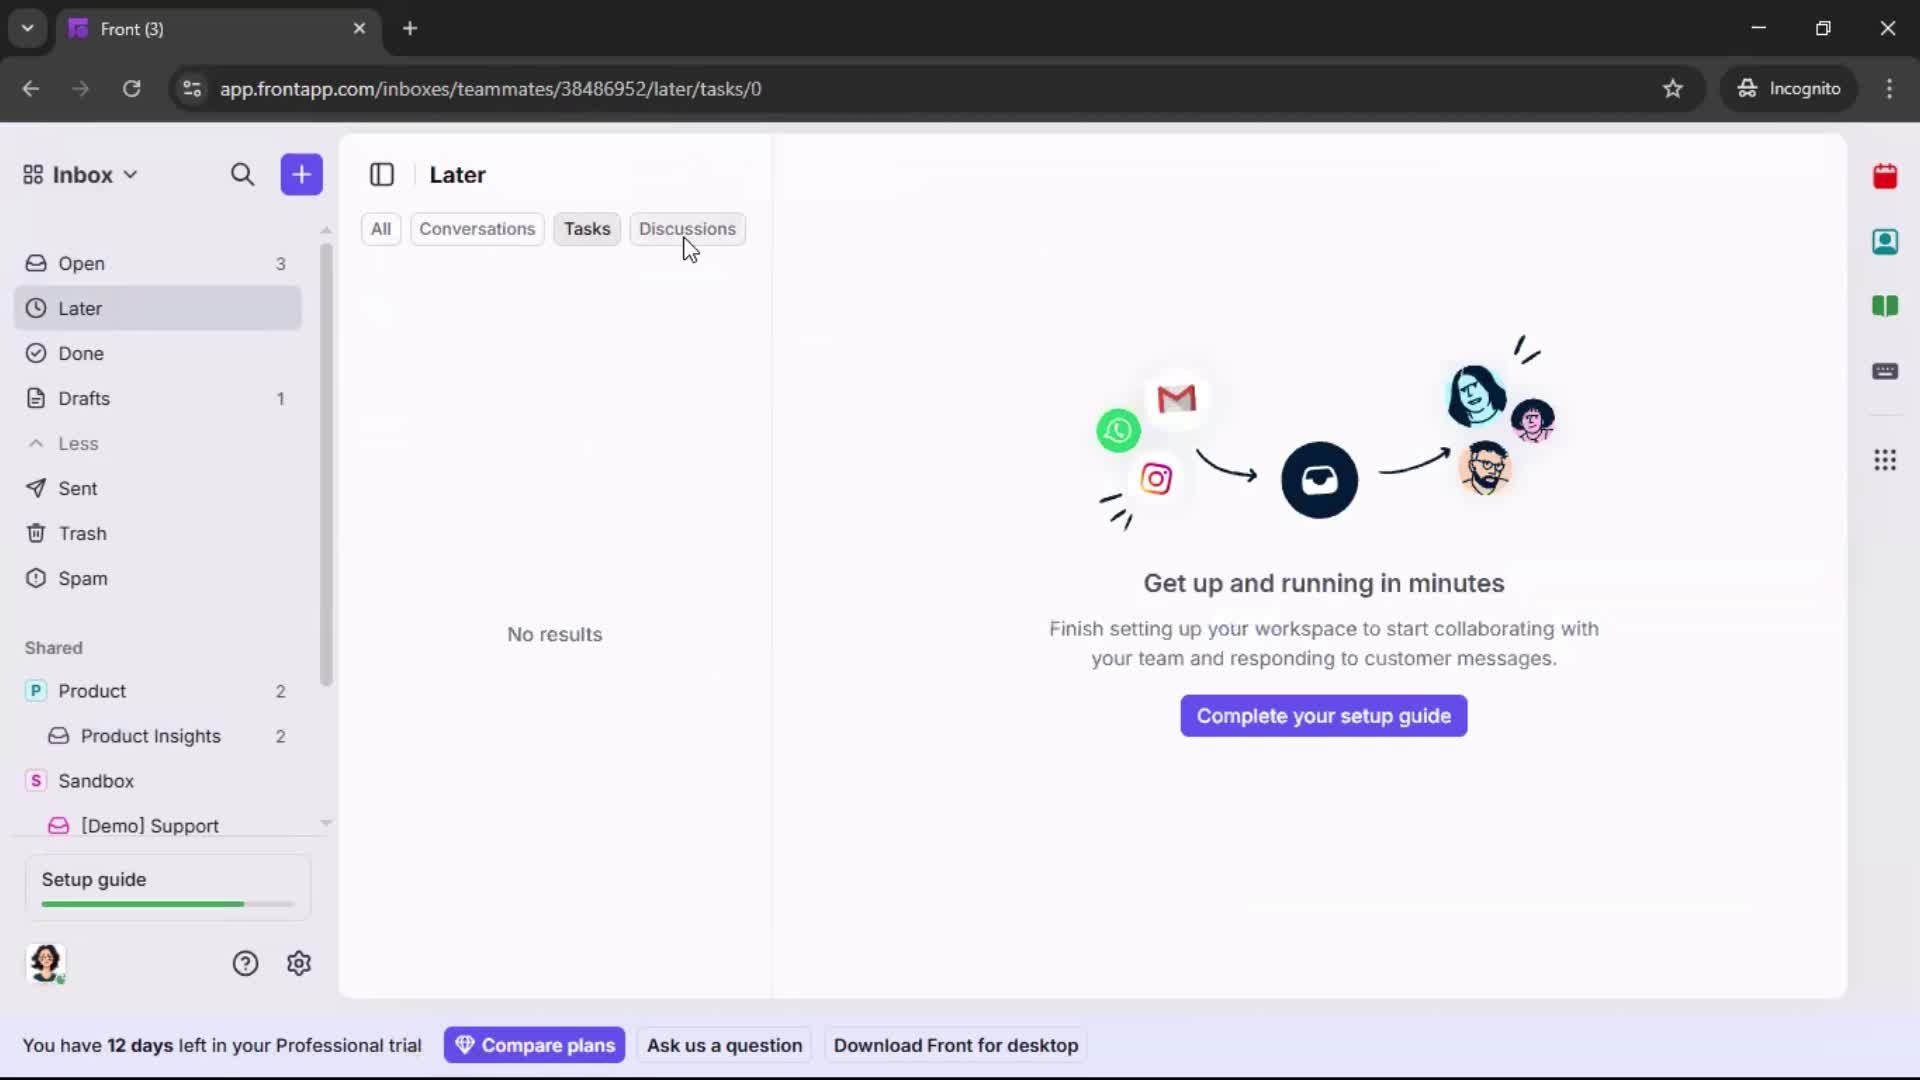
Task: Open the Knowledge Base panel icon
Action: tap(1887, 307)
